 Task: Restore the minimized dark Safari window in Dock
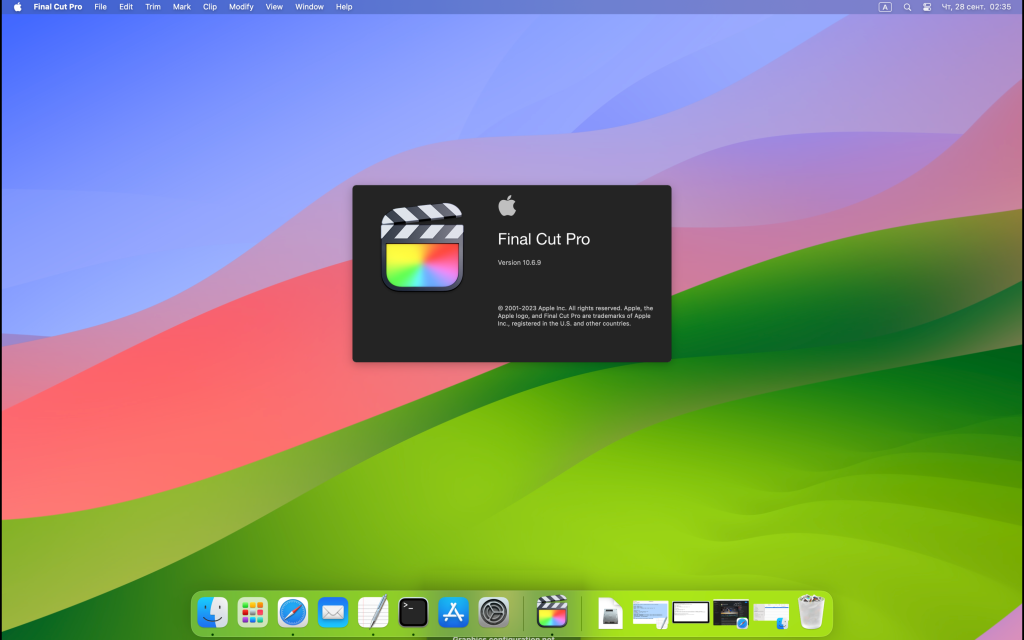coord(731,614)
